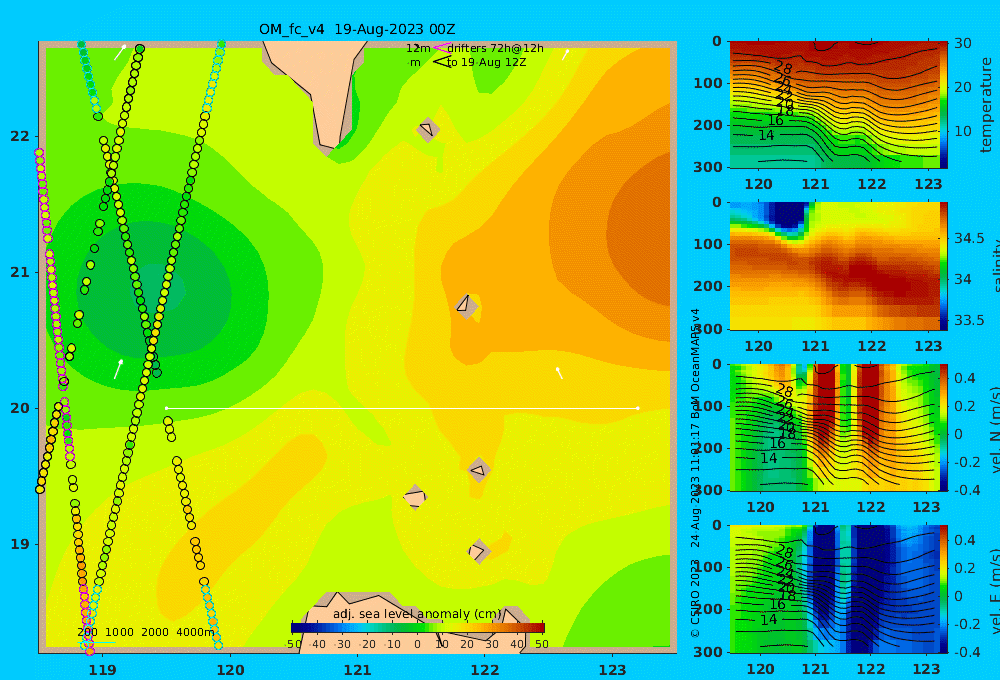1000x680 pixels.
Task: Click the black triangle legend symbol
Action: pyautogui.click(x=441, y=62)
